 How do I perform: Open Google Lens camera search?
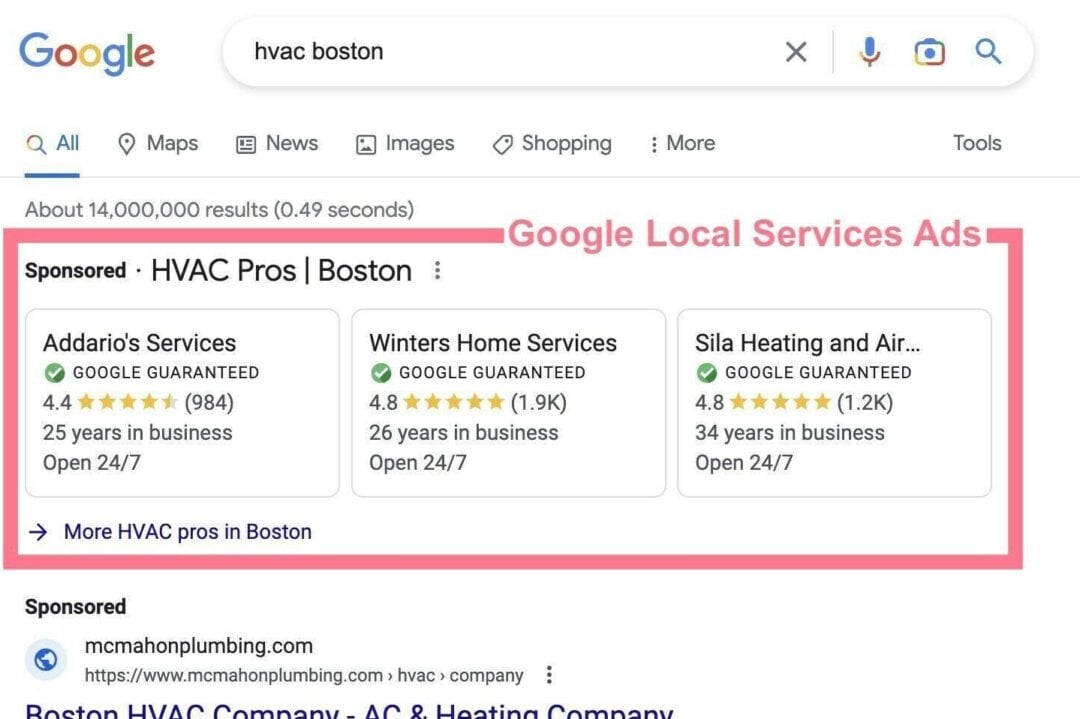928,51
